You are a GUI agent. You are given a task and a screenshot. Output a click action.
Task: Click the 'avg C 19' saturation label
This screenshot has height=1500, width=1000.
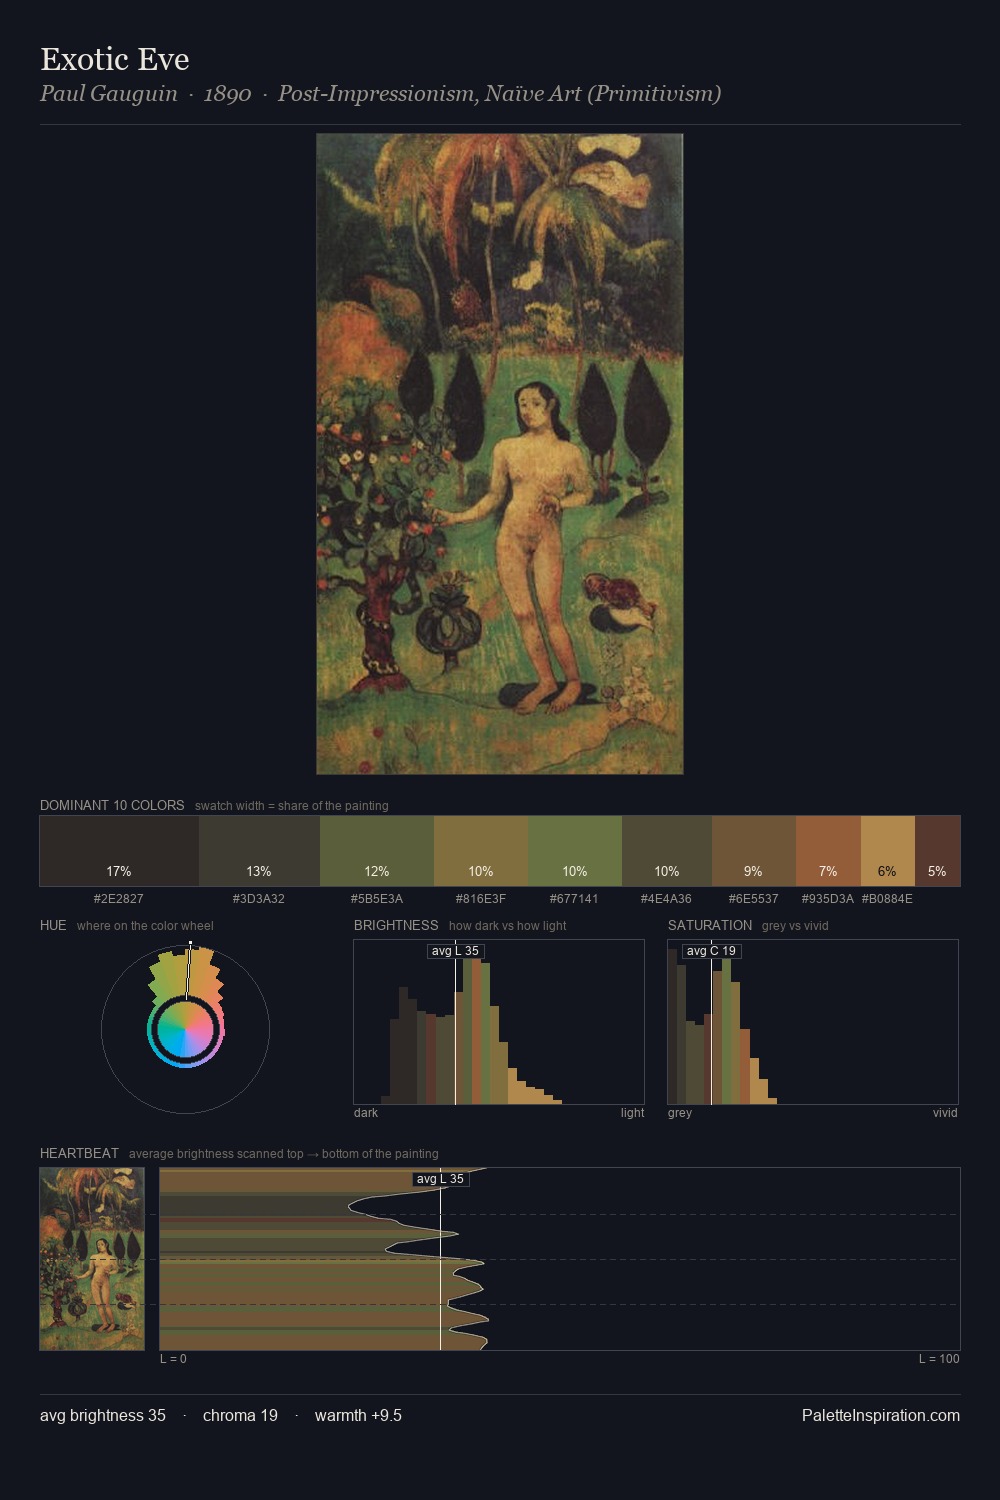(711, 951)
